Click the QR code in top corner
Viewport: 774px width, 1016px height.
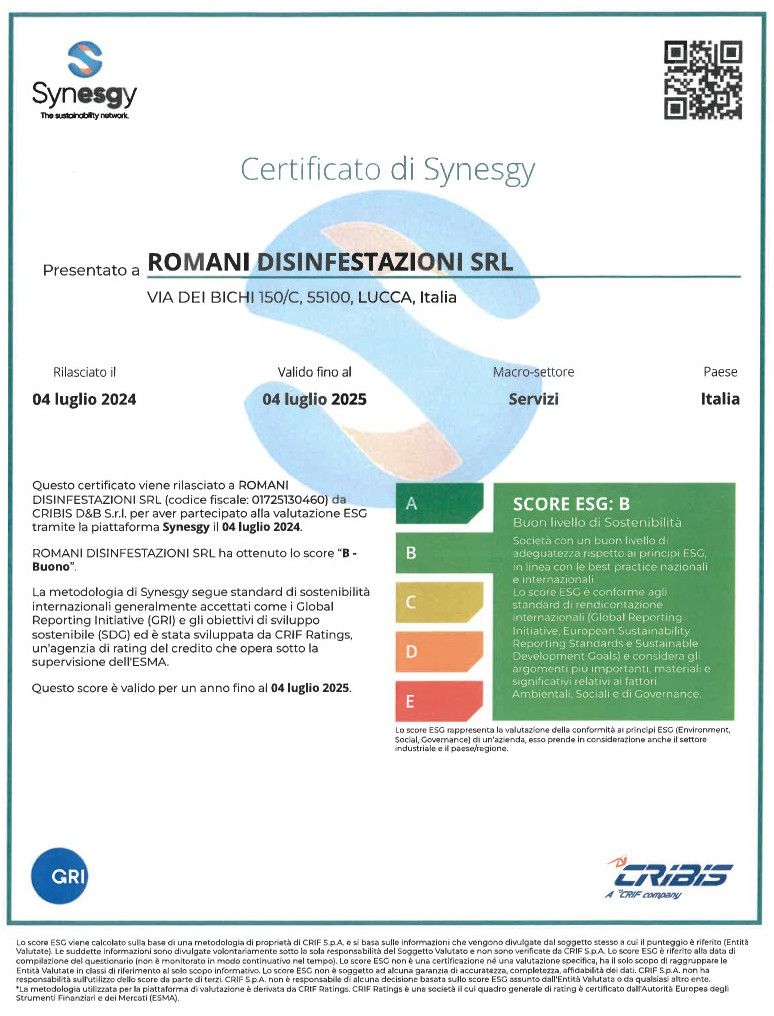point(703,80)
